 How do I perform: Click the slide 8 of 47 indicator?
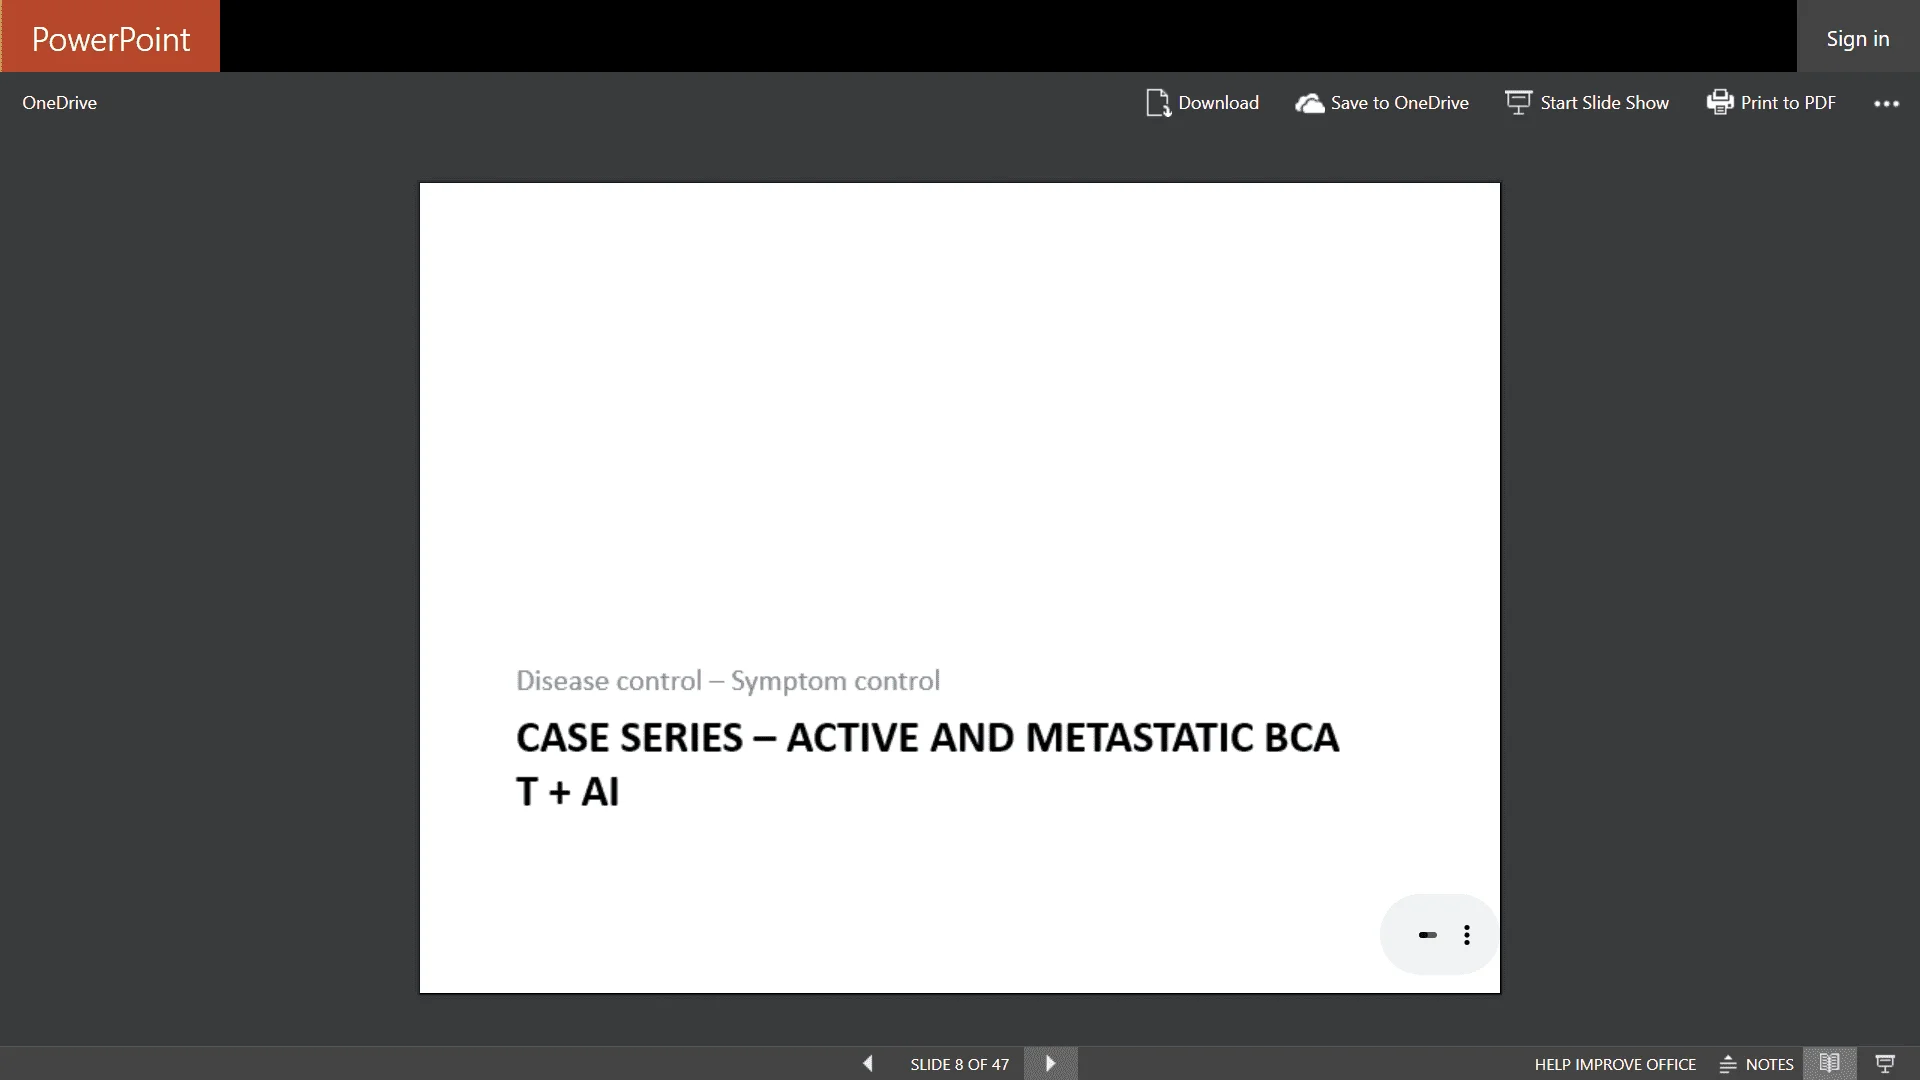point(959,1063)
